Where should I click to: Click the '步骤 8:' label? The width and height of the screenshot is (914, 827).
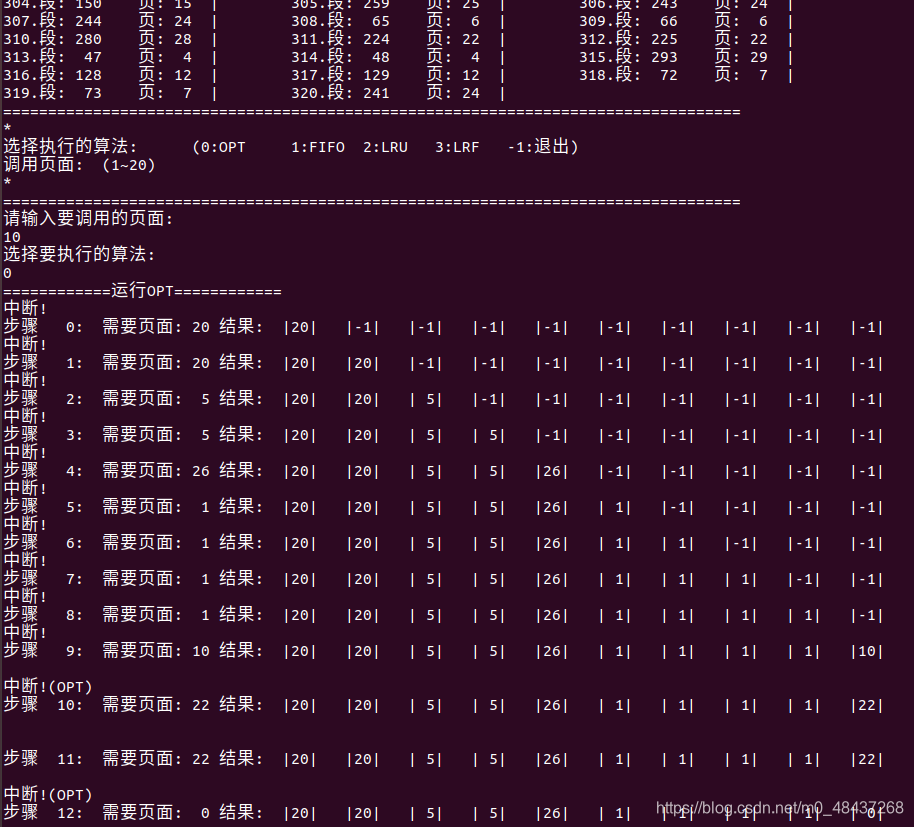tap(43, 615)
